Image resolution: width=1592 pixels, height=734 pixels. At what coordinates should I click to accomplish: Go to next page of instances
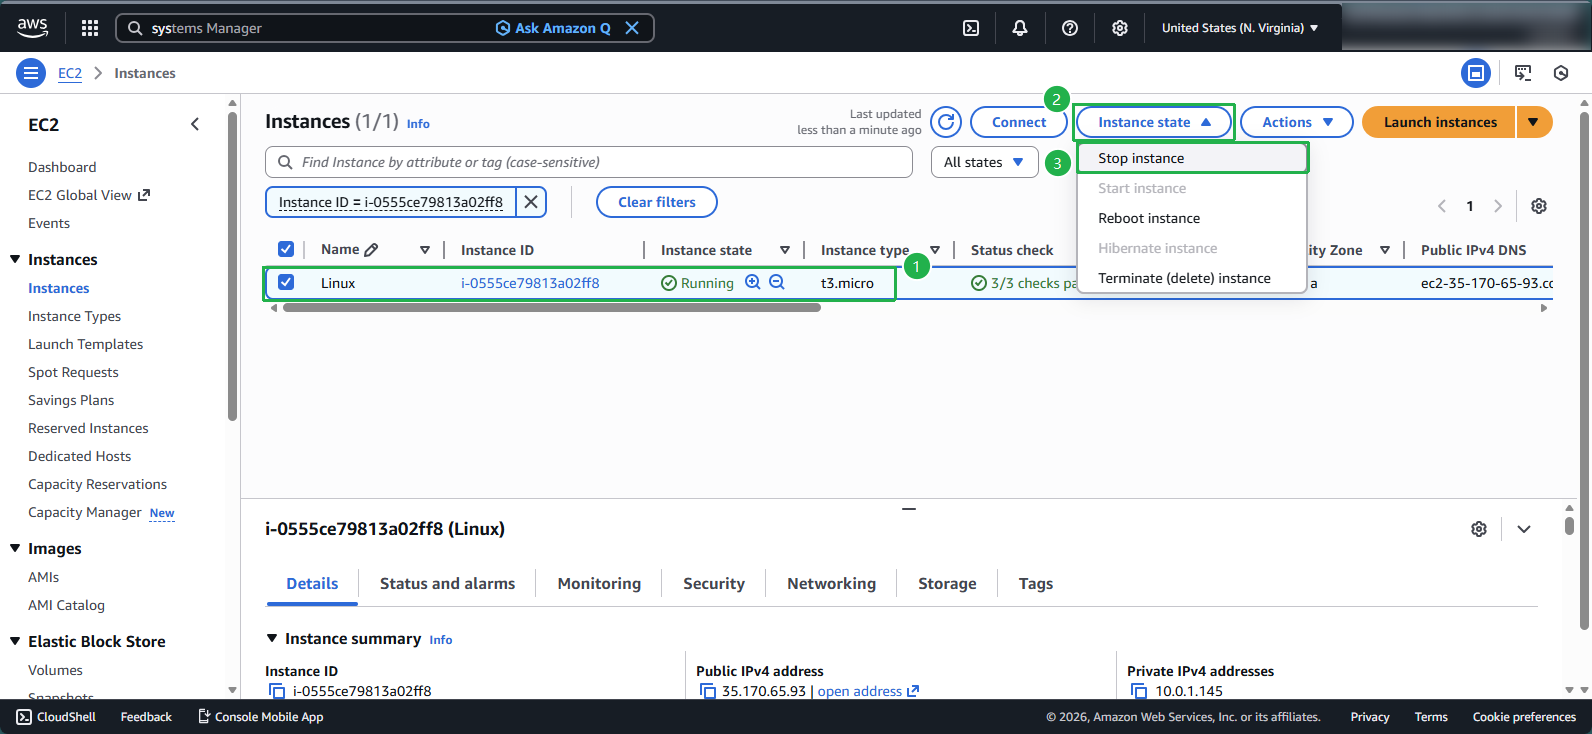point(1498,206)
